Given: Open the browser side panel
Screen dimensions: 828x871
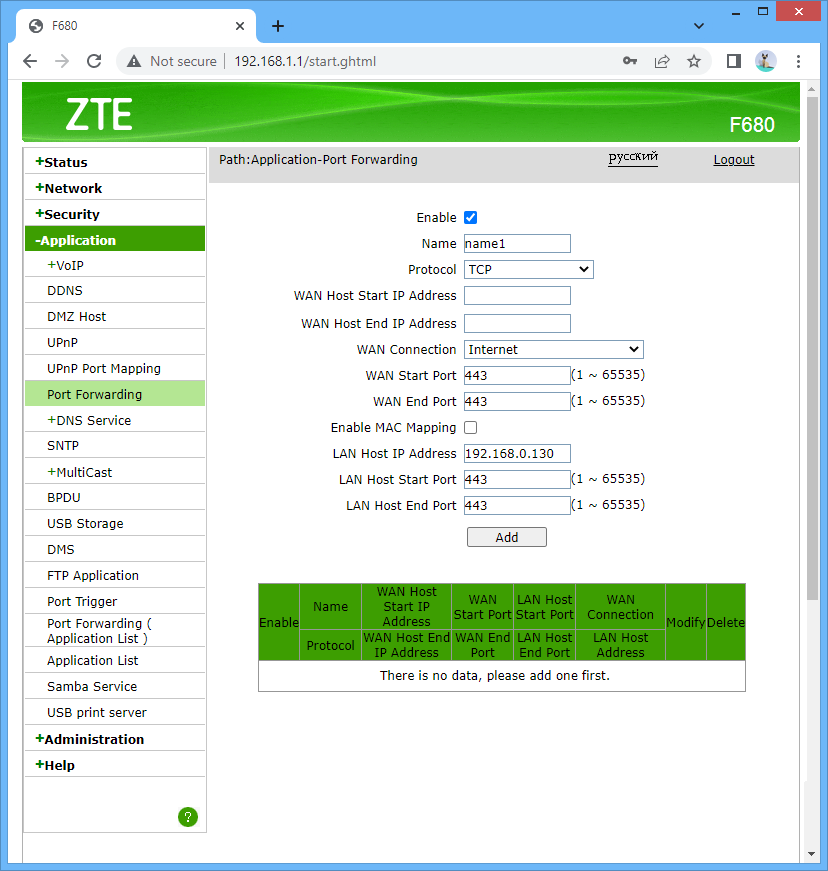Looking at the screenshot, I should [x=734, y=61].
